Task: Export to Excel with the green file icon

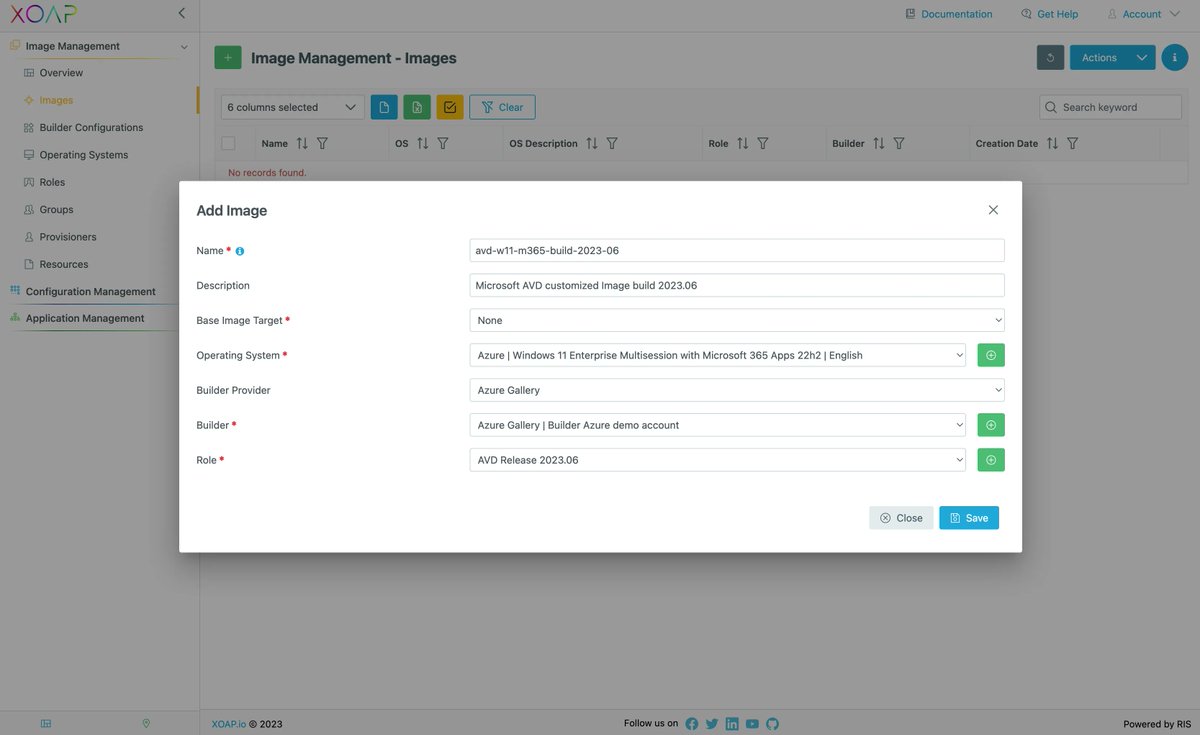Action: [417, 107]
